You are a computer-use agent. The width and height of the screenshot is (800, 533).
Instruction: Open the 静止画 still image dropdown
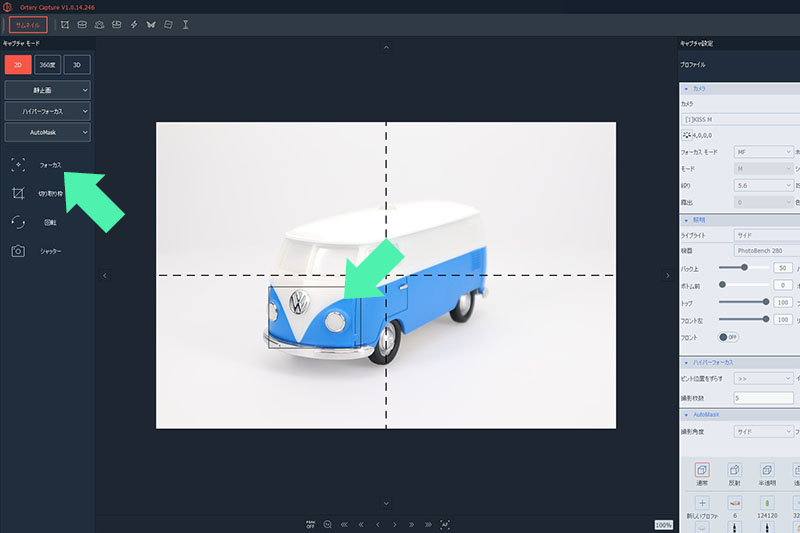pos(48,90)
